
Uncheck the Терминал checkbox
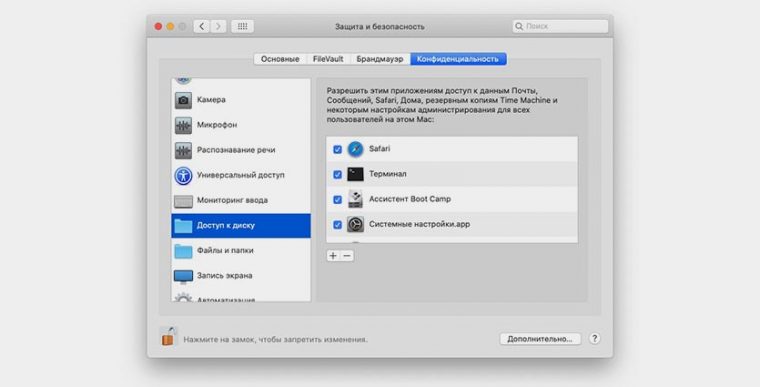(337, 175)
